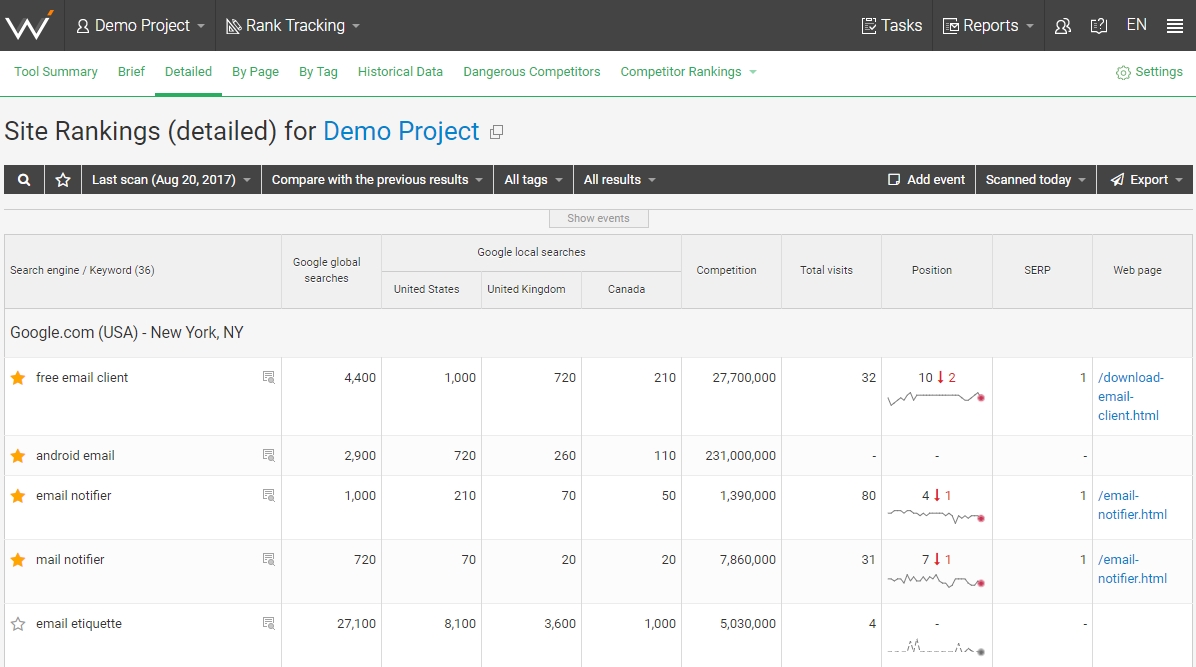Open SERP details icon for email etiquette
Image resolution: width=1196 pixels, height=667 pixels.
tap(268, 623)
